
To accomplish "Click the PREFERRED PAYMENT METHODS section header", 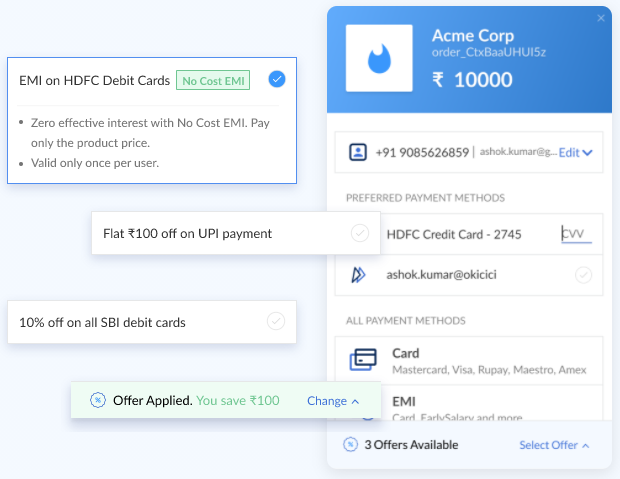I will tap(425, 198).
